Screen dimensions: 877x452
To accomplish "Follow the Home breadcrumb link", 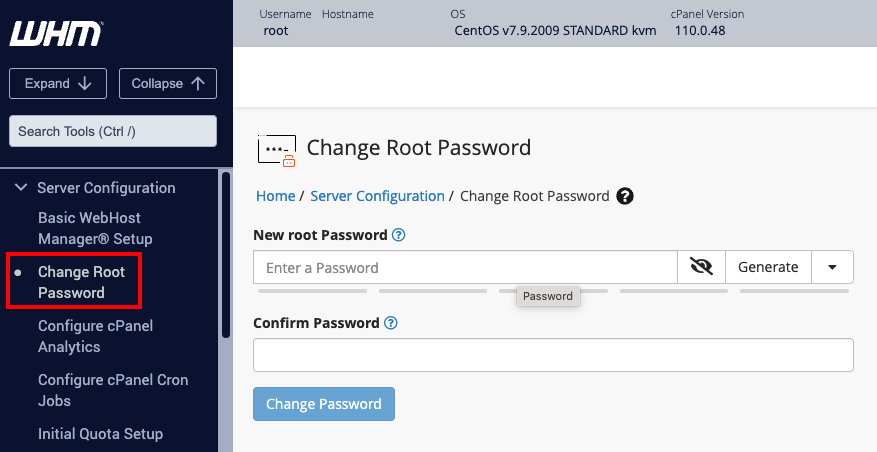I will pyautogui.click(x=275, y=196).
